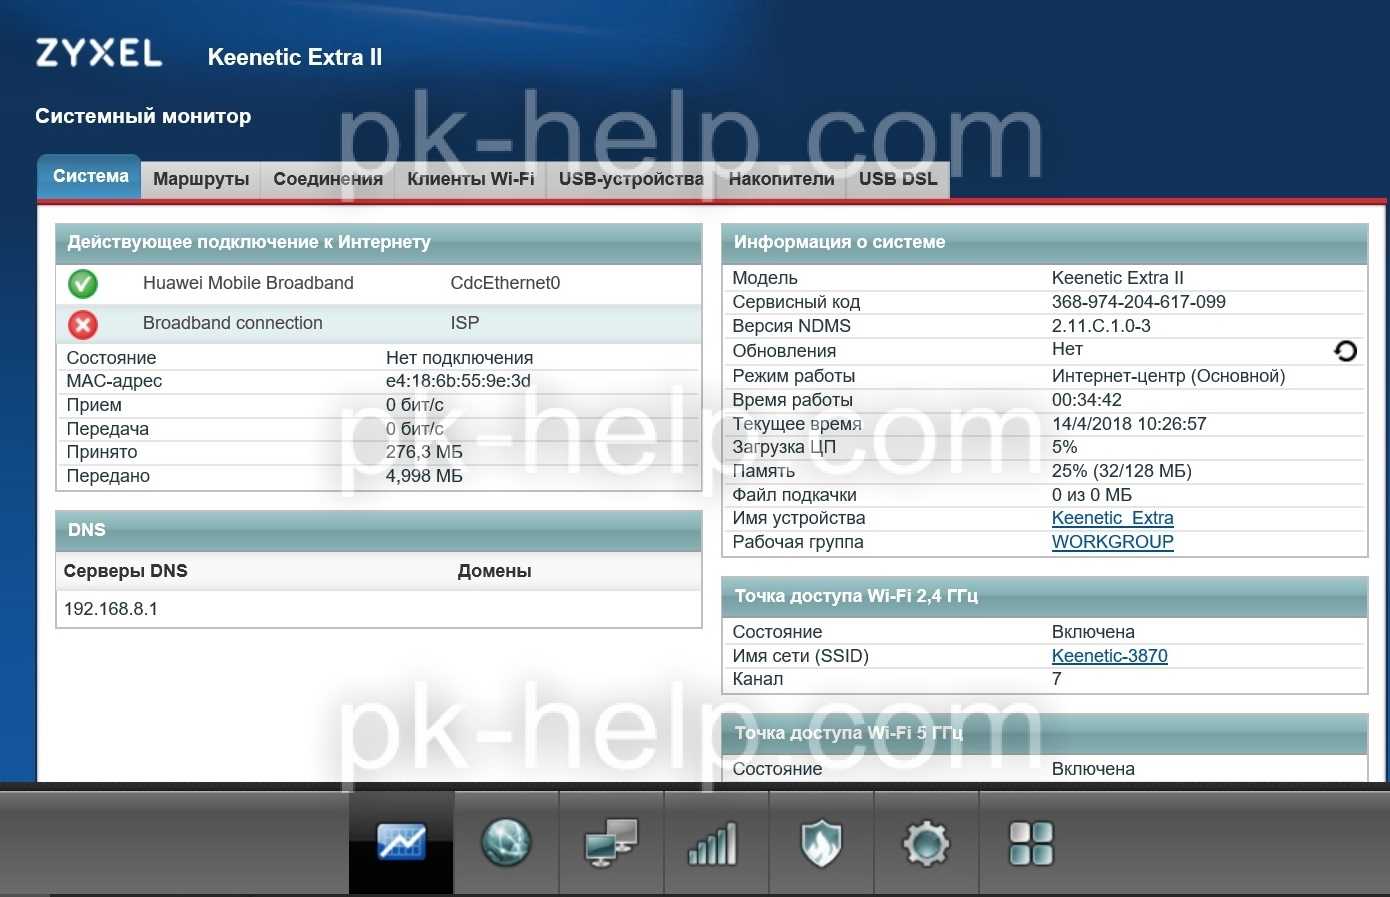Screen dimensions: 1390x897
Task: Switch to the Соединения tab
Action: [328, 179]
